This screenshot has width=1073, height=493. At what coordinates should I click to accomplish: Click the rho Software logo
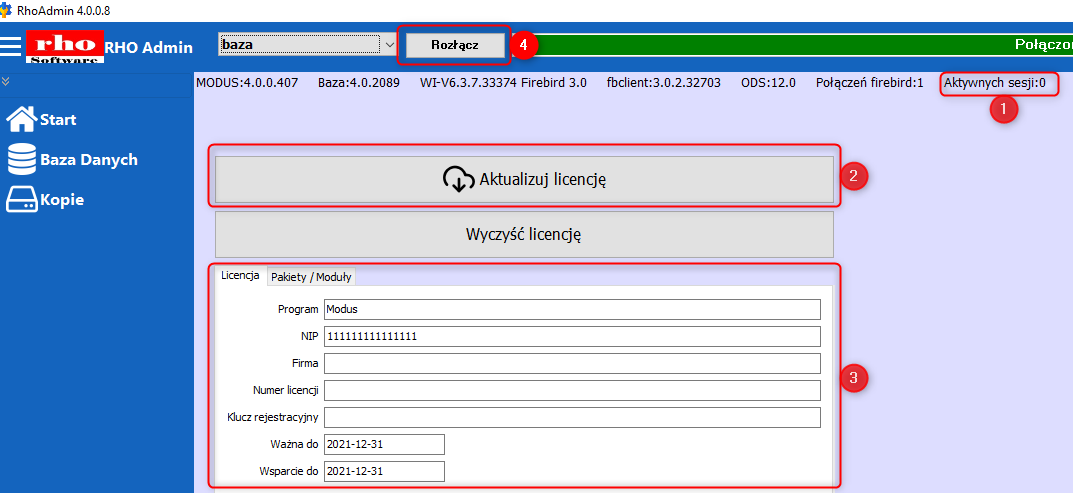coord(65,47)
